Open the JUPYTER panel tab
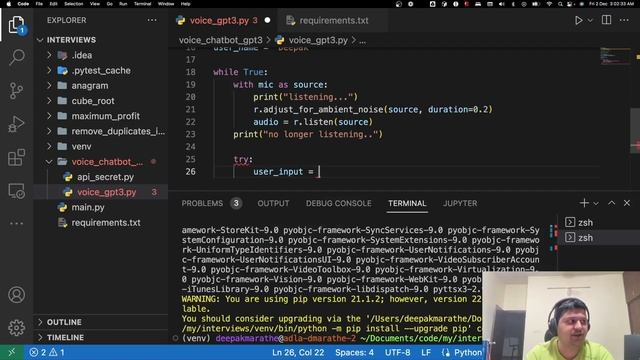 460,203
